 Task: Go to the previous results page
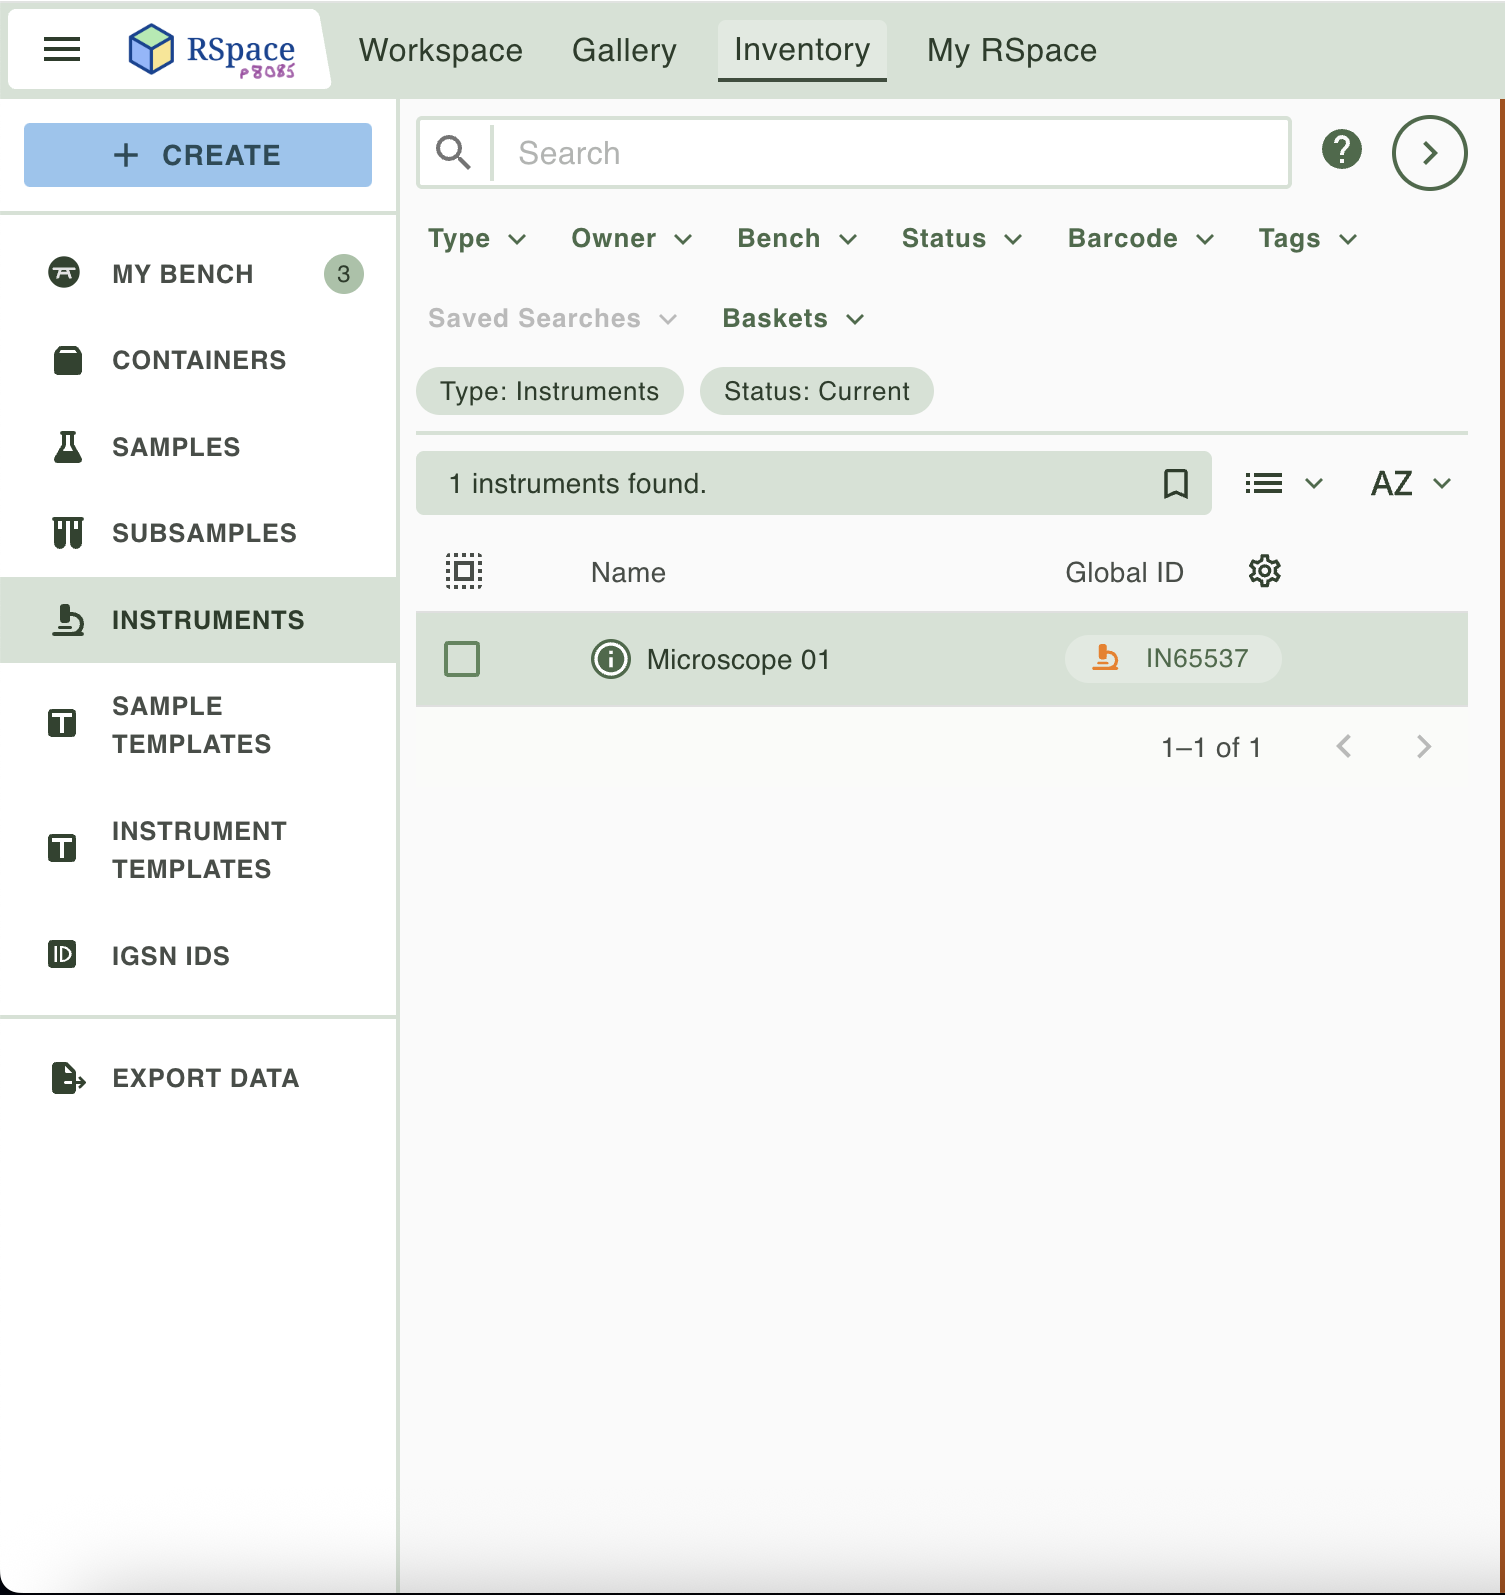click(x=1344, y=747)
